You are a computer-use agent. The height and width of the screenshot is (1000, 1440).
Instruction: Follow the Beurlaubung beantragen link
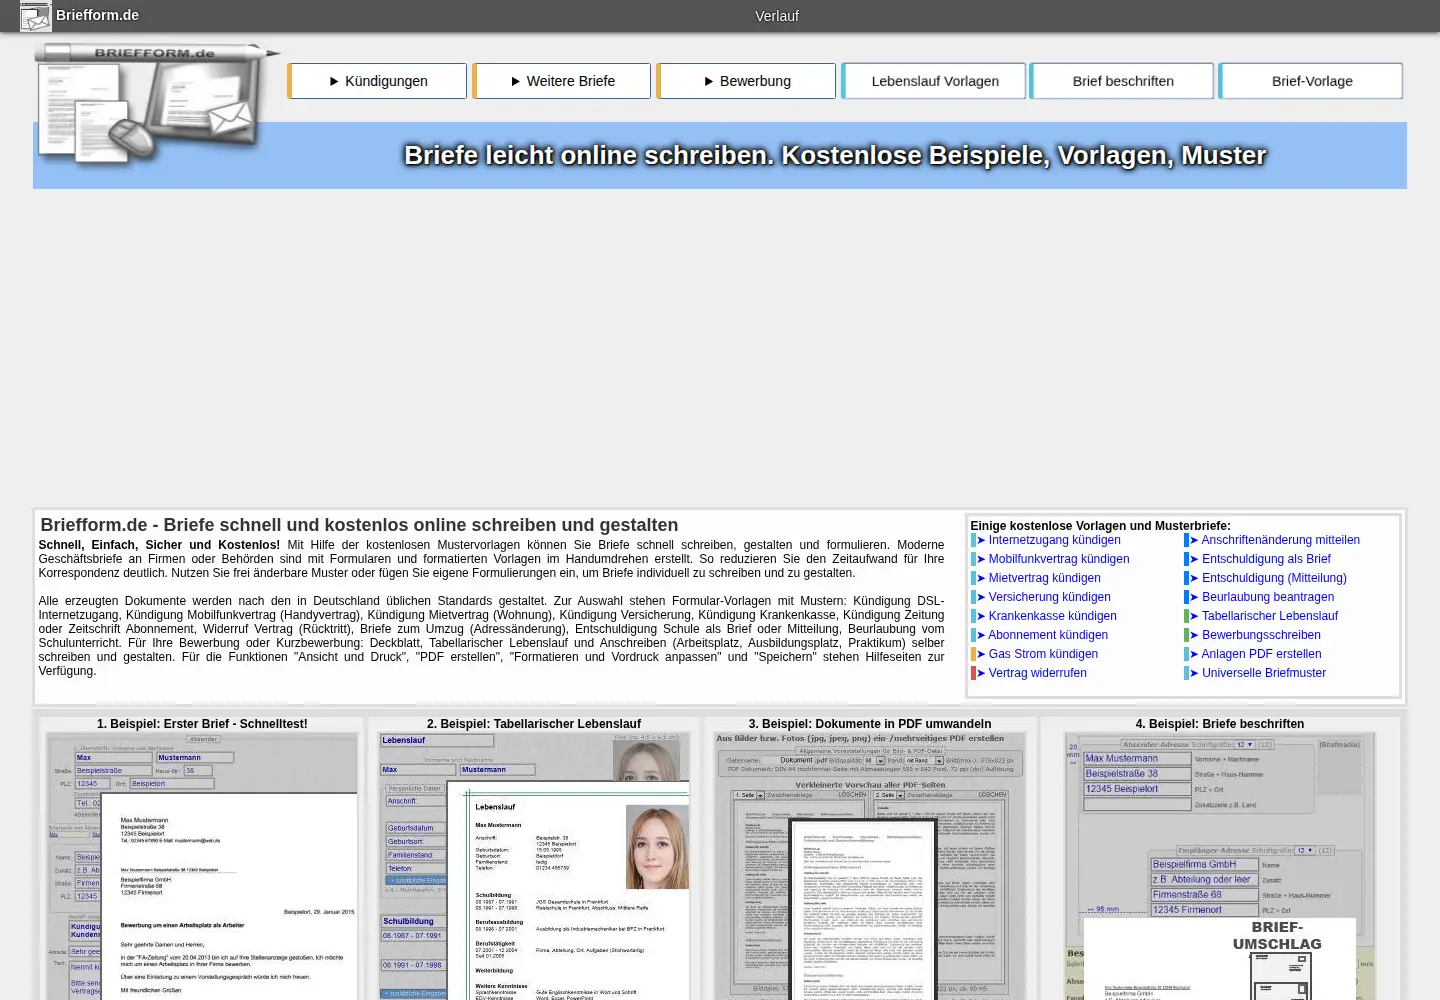[1268, 597]
